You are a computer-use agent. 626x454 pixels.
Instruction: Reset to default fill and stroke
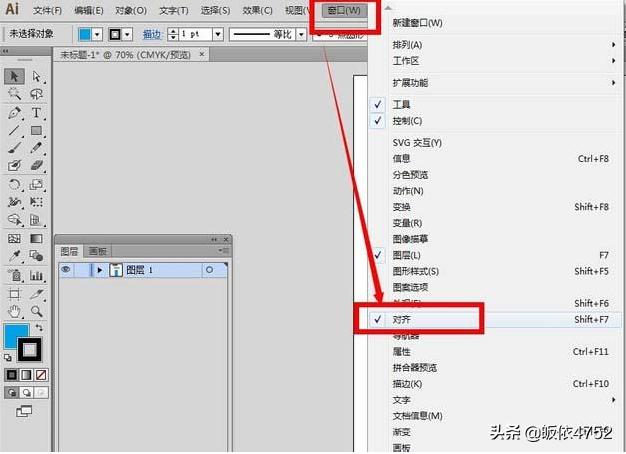click(8, 357)
